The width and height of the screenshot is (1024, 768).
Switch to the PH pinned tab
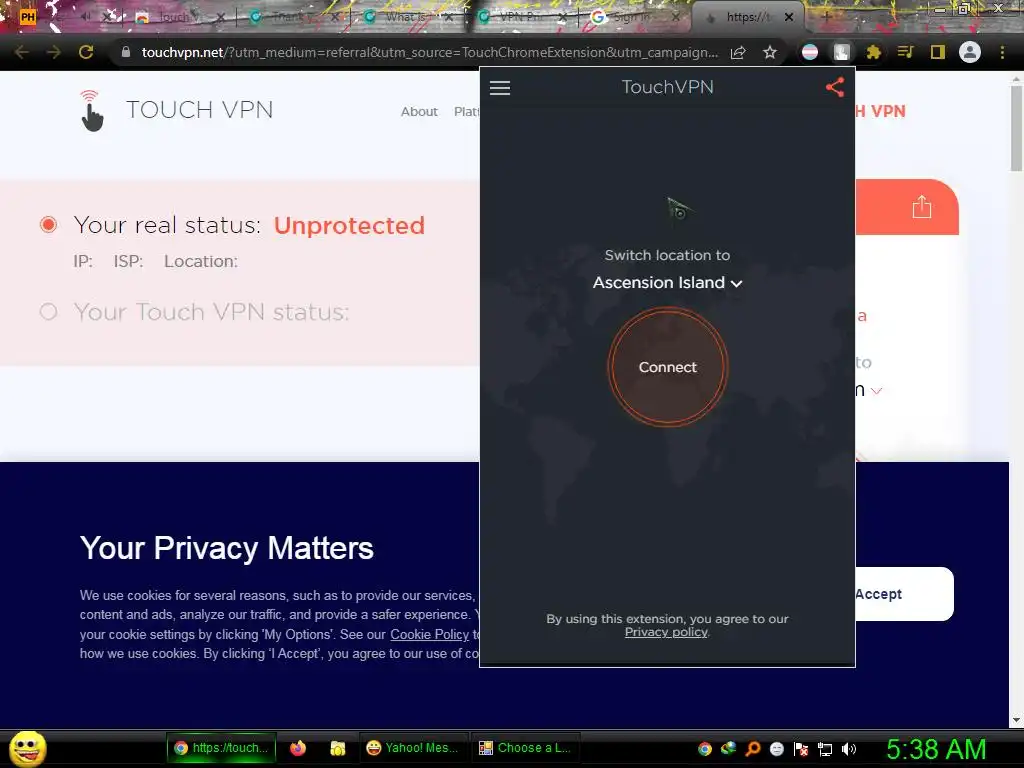pos(28,16)
